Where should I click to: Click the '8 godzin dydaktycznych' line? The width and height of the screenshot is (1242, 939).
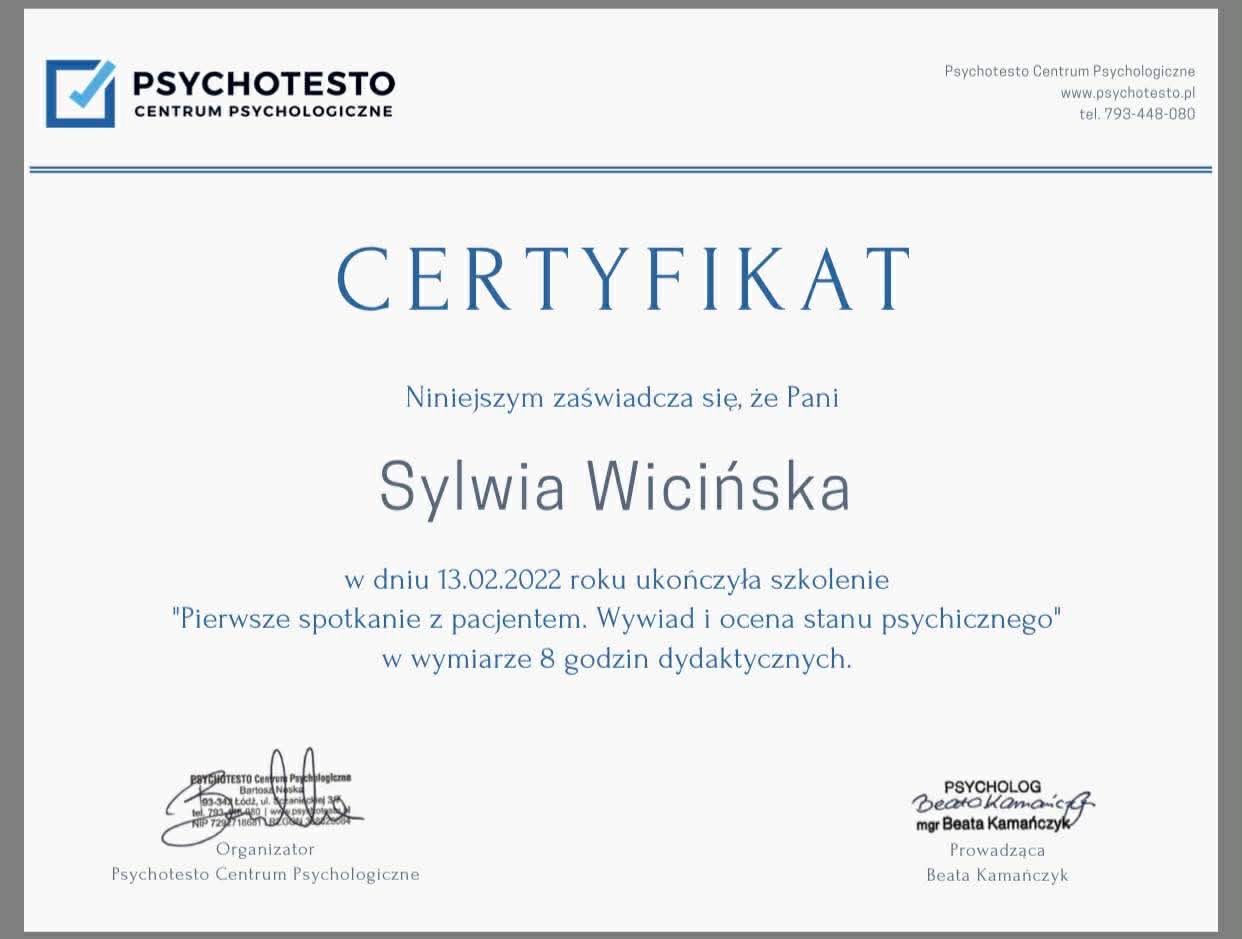point(616,660)
